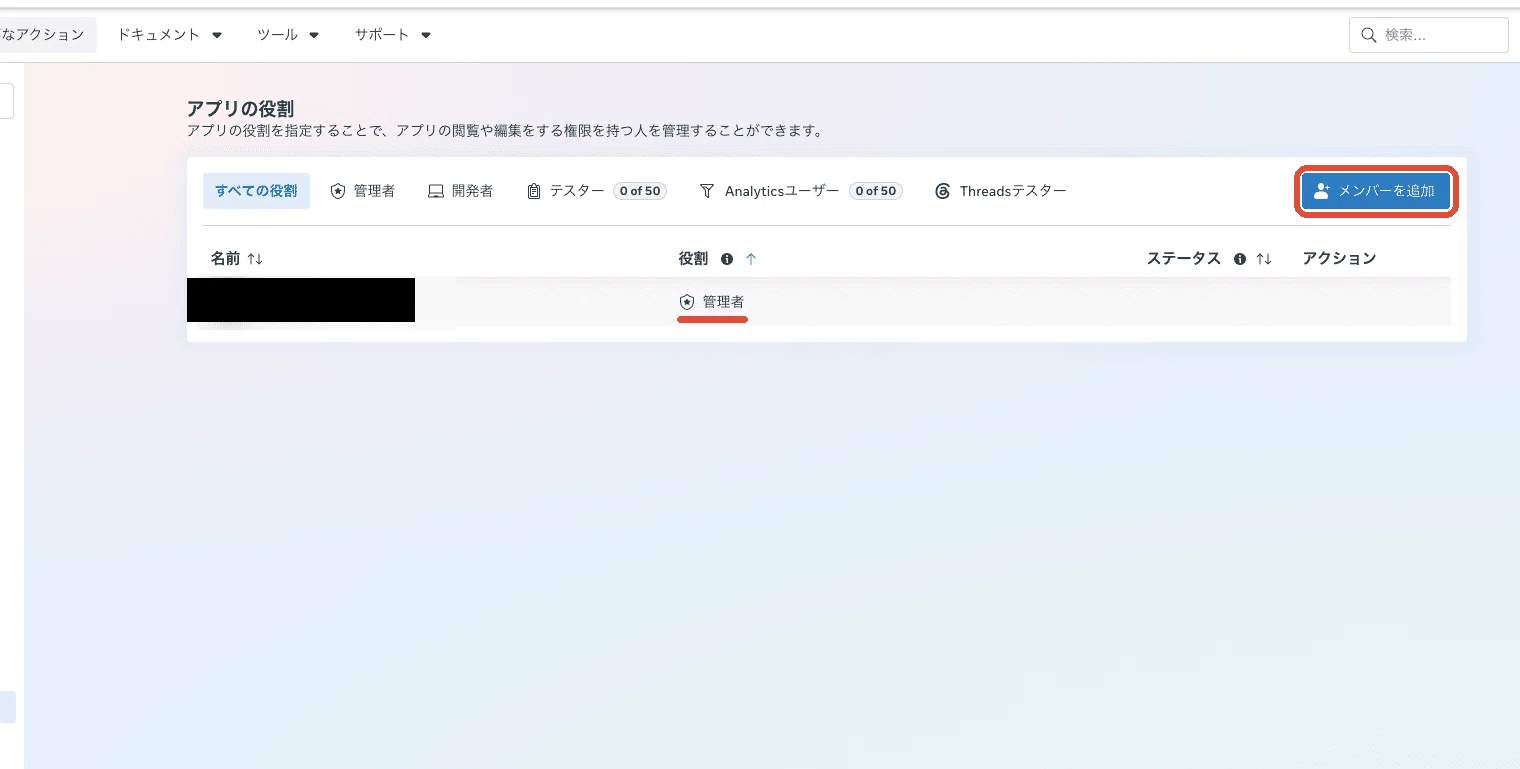
Task: Open the テスター tab
Action: (x=597, y=191)
